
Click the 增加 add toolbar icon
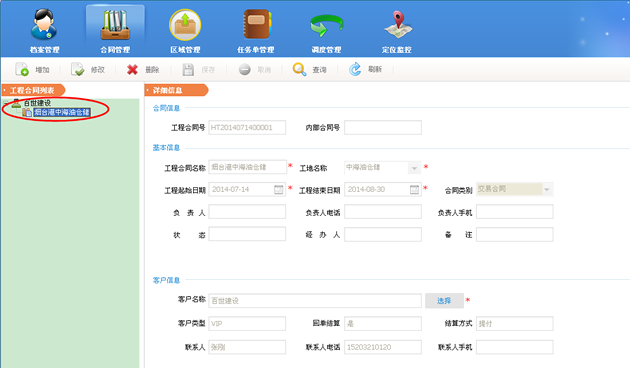click(22, 70)
